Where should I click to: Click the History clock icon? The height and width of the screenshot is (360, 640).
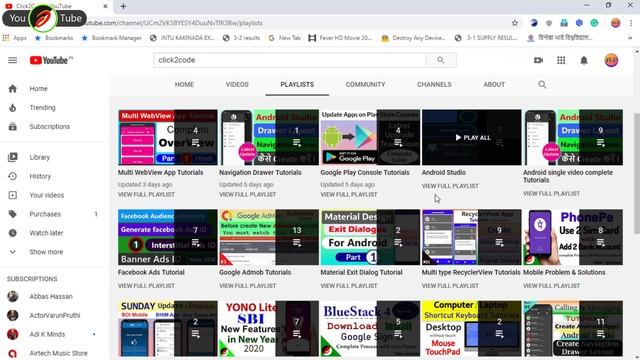point(13,176)
